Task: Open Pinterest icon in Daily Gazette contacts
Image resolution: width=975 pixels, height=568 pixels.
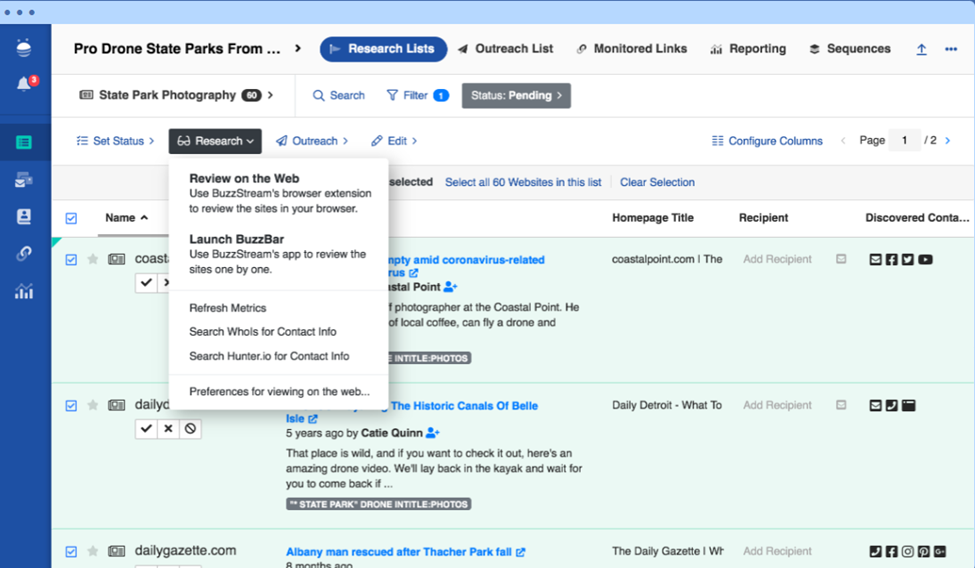Action: [x=924, y=551]
